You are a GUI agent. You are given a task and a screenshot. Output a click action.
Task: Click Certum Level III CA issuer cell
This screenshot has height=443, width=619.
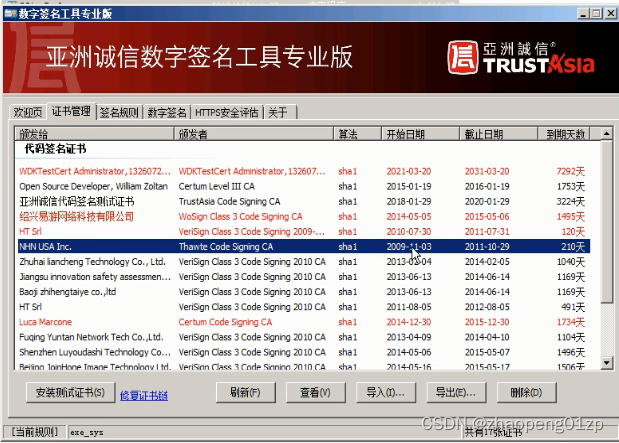click(x=217, y=186)
